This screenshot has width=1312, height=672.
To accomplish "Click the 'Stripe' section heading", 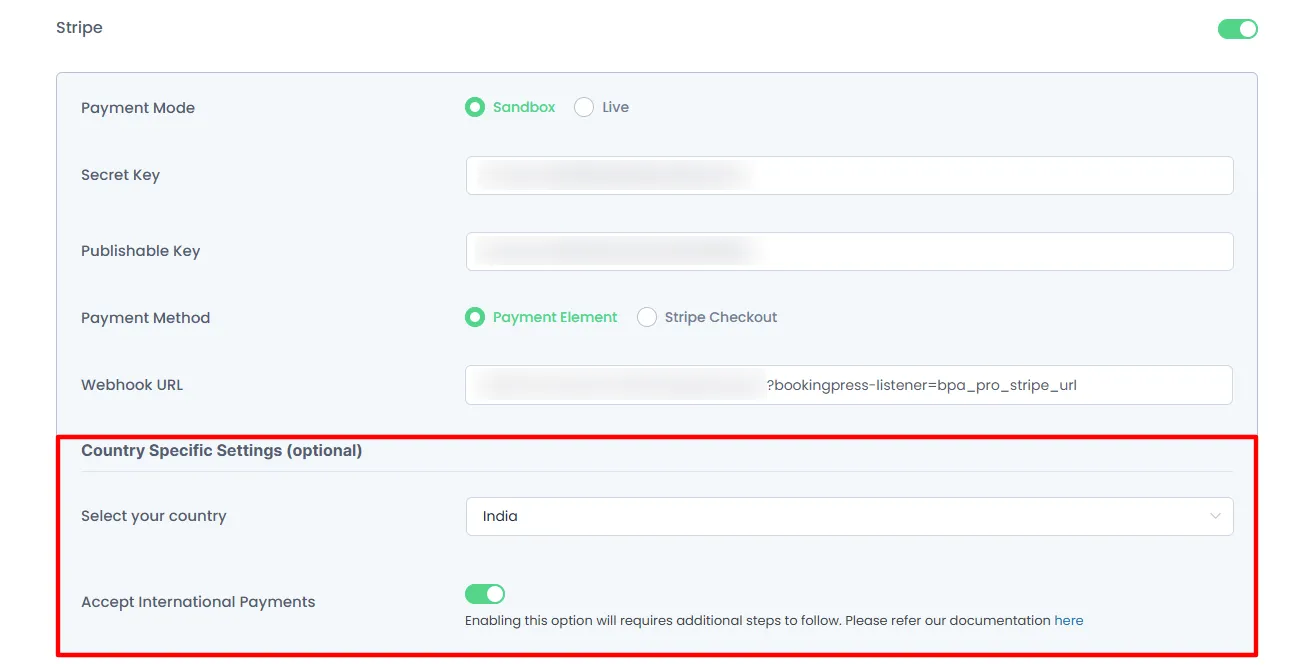I will [x=79, y=28].
